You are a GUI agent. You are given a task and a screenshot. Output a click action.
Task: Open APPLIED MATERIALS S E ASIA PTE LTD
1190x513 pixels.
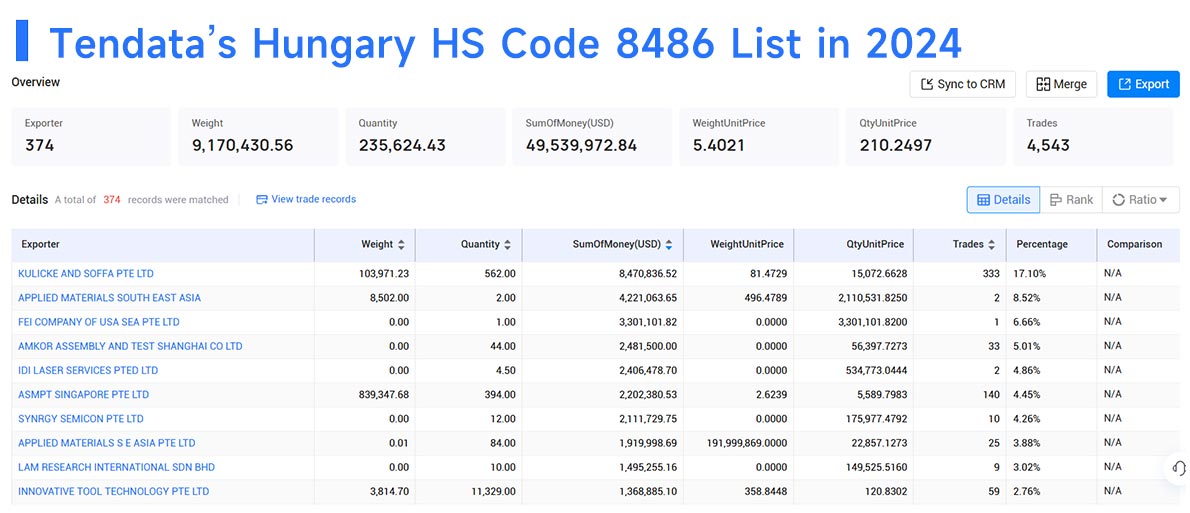coord(106,443)
